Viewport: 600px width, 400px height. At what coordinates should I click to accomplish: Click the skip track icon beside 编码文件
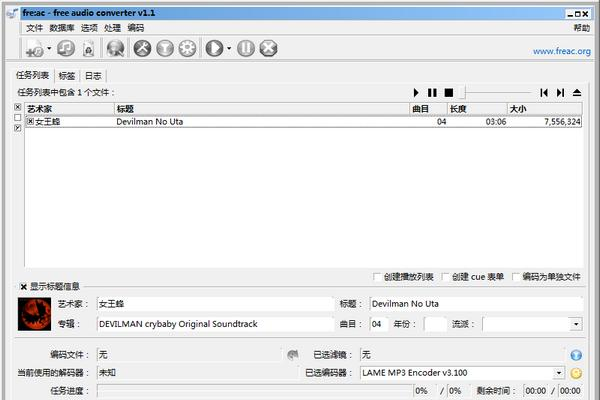click(293, 355)
